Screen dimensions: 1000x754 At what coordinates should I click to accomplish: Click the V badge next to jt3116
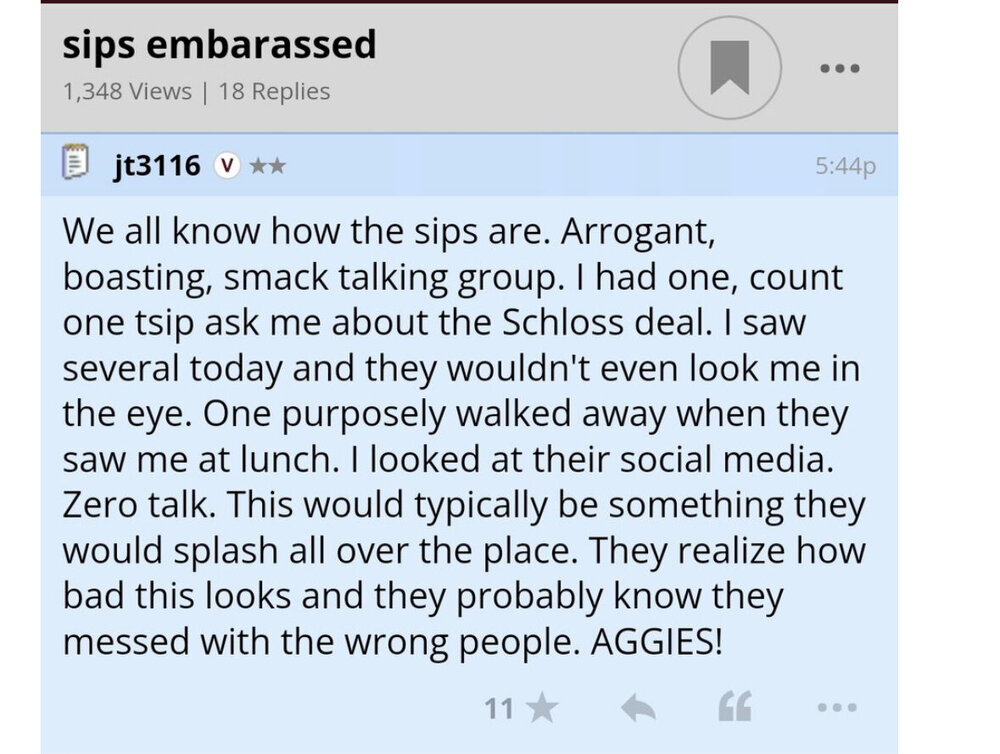[x=227, y=165]
